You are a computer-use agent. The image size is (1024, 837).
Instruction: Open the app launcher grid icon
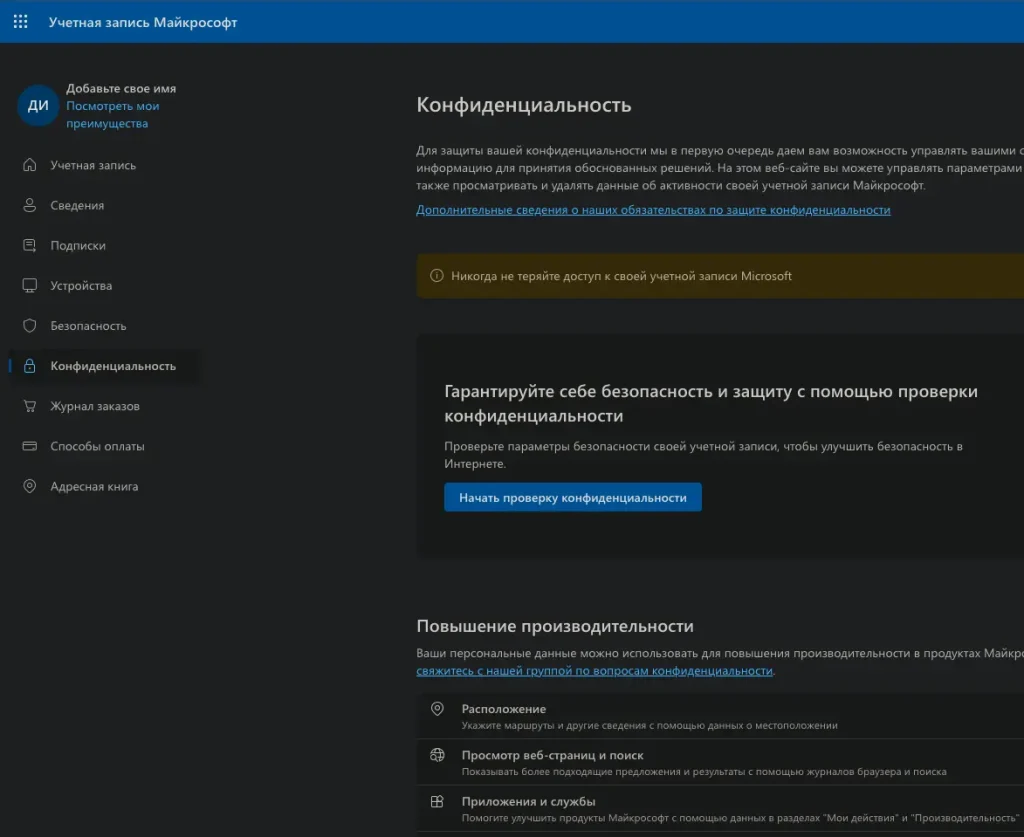(20, 22)
